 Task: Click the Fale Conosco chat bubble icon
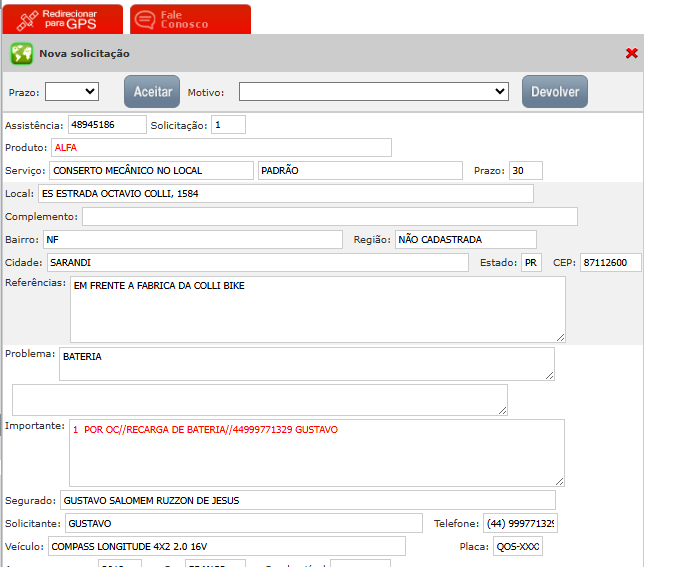[145, 20]
